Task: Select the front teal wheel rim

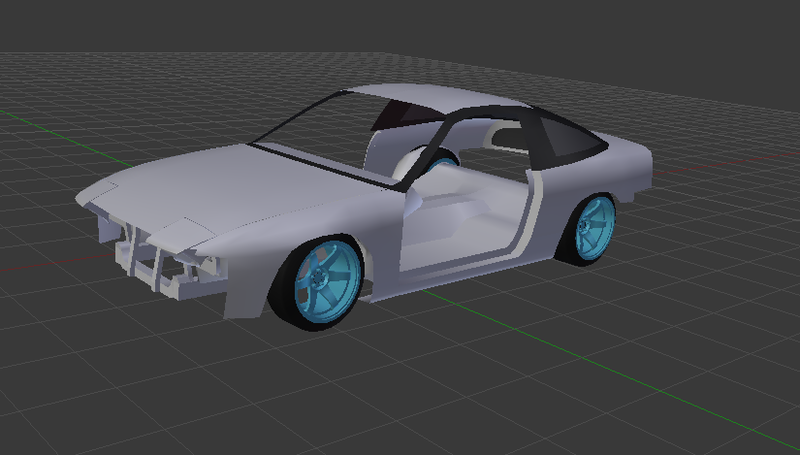Action: click(x=328, y=281)
